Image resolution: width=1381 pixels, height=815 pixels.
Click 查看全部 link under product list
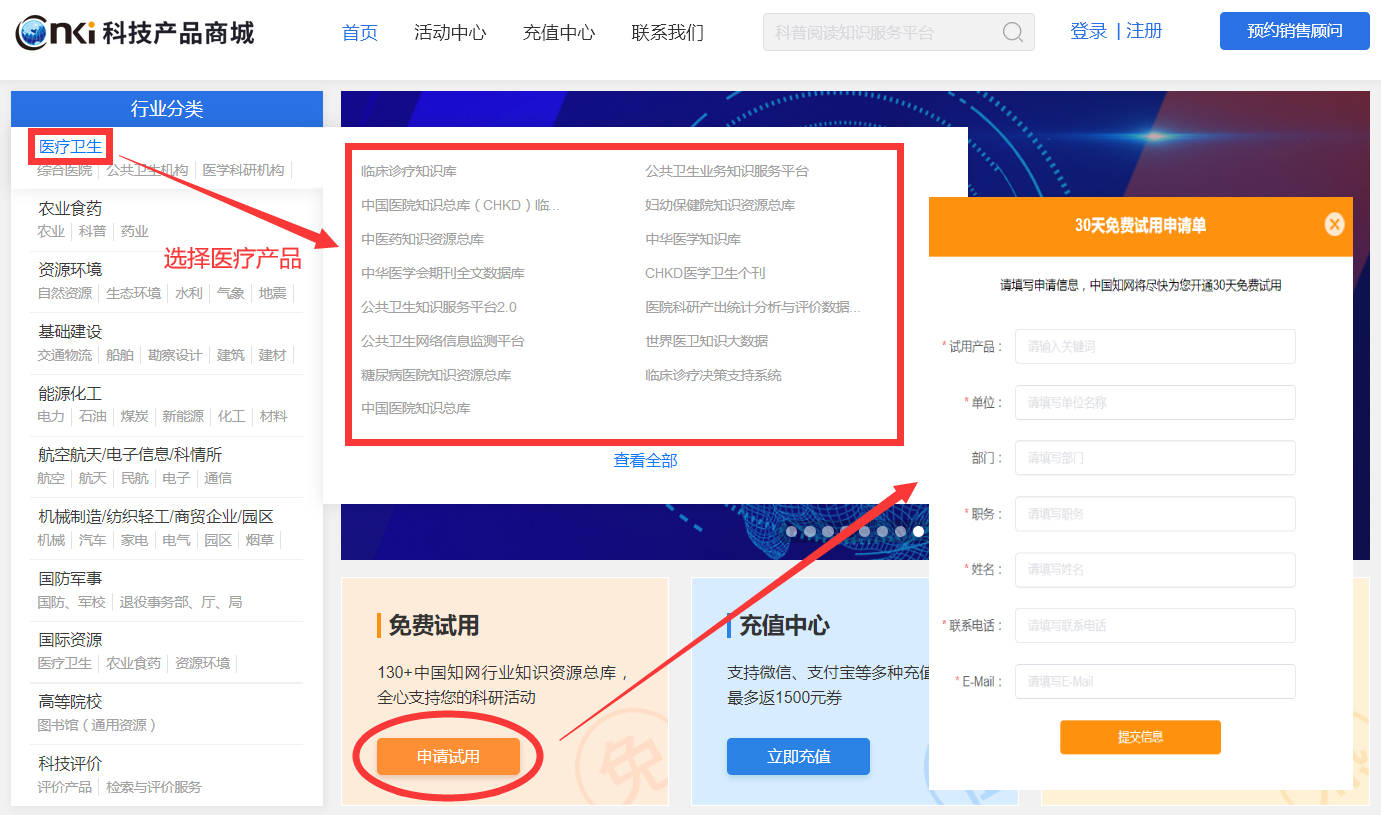[645, 460]
